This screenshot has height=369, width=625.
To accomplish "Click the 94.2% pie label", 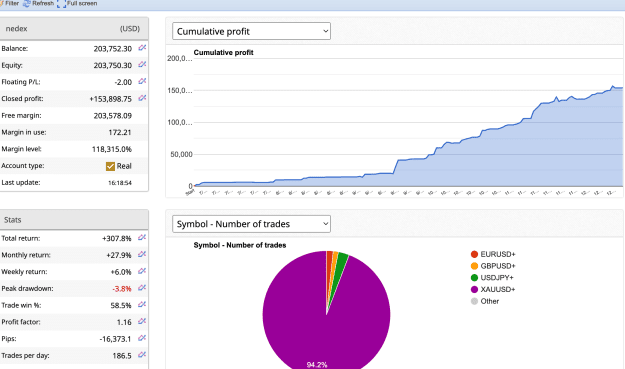I will coord(317,365).
